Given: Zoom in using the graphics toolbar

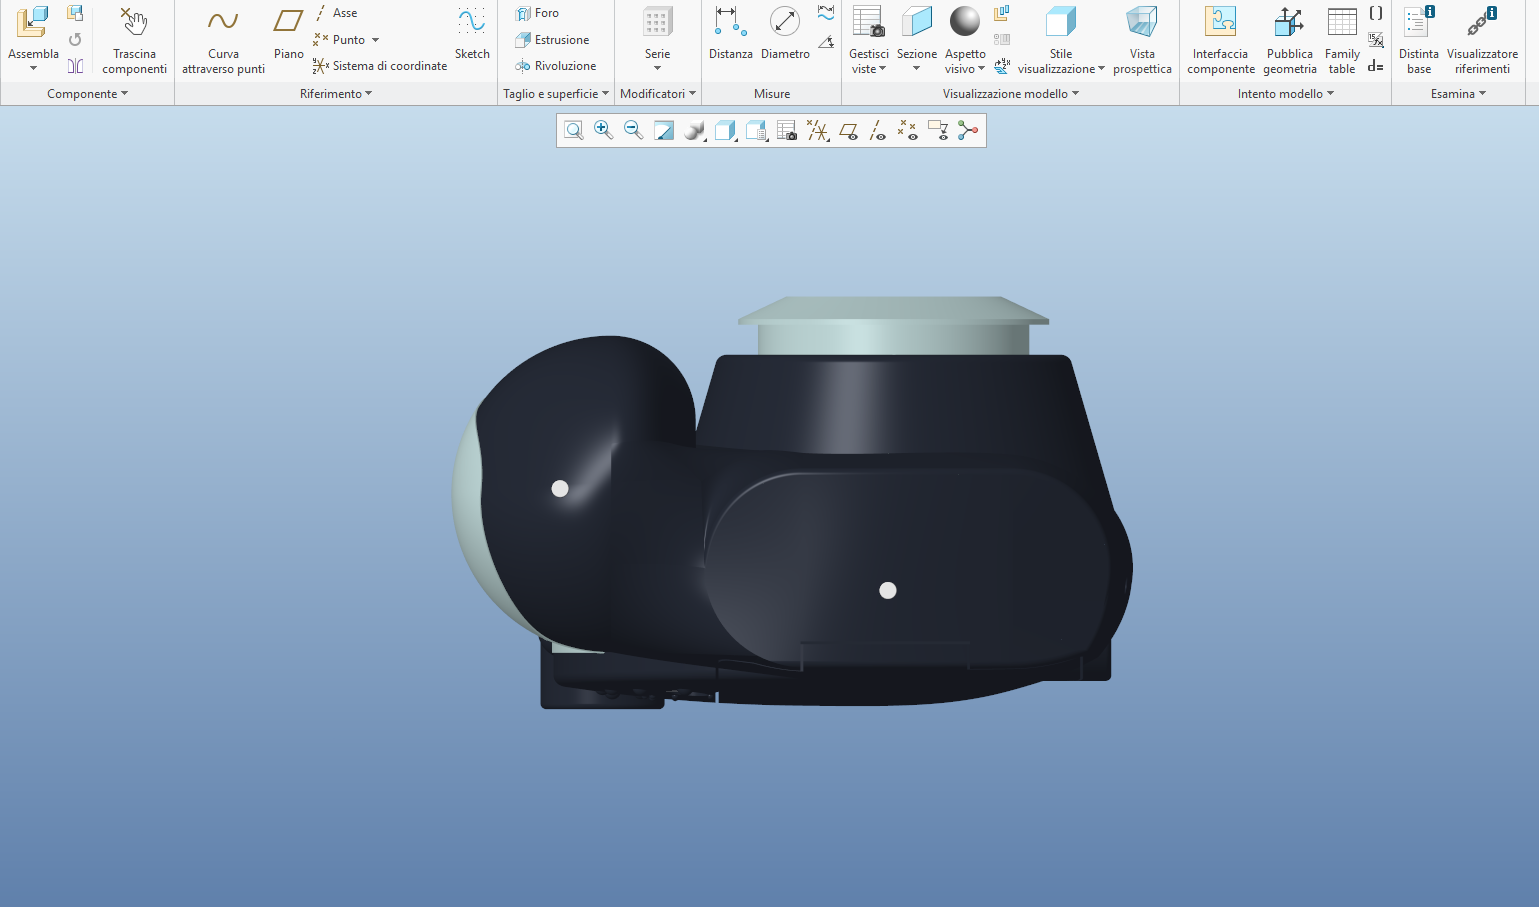Looking at the screenshot, I should (603, 131).
